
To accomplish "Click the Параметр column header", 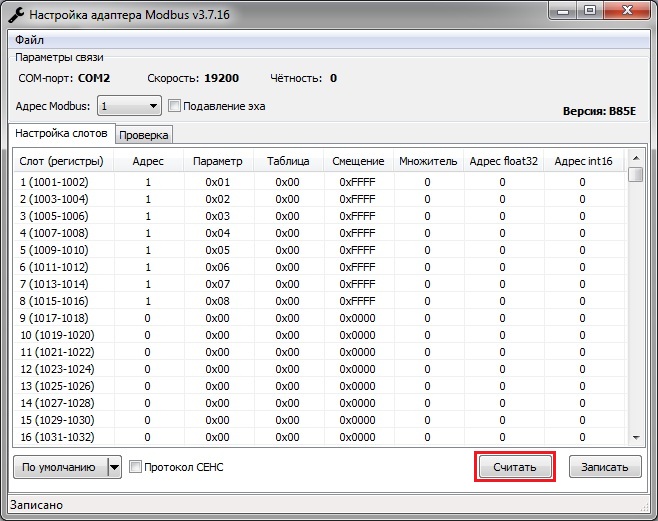I will (x=218, y=161).
